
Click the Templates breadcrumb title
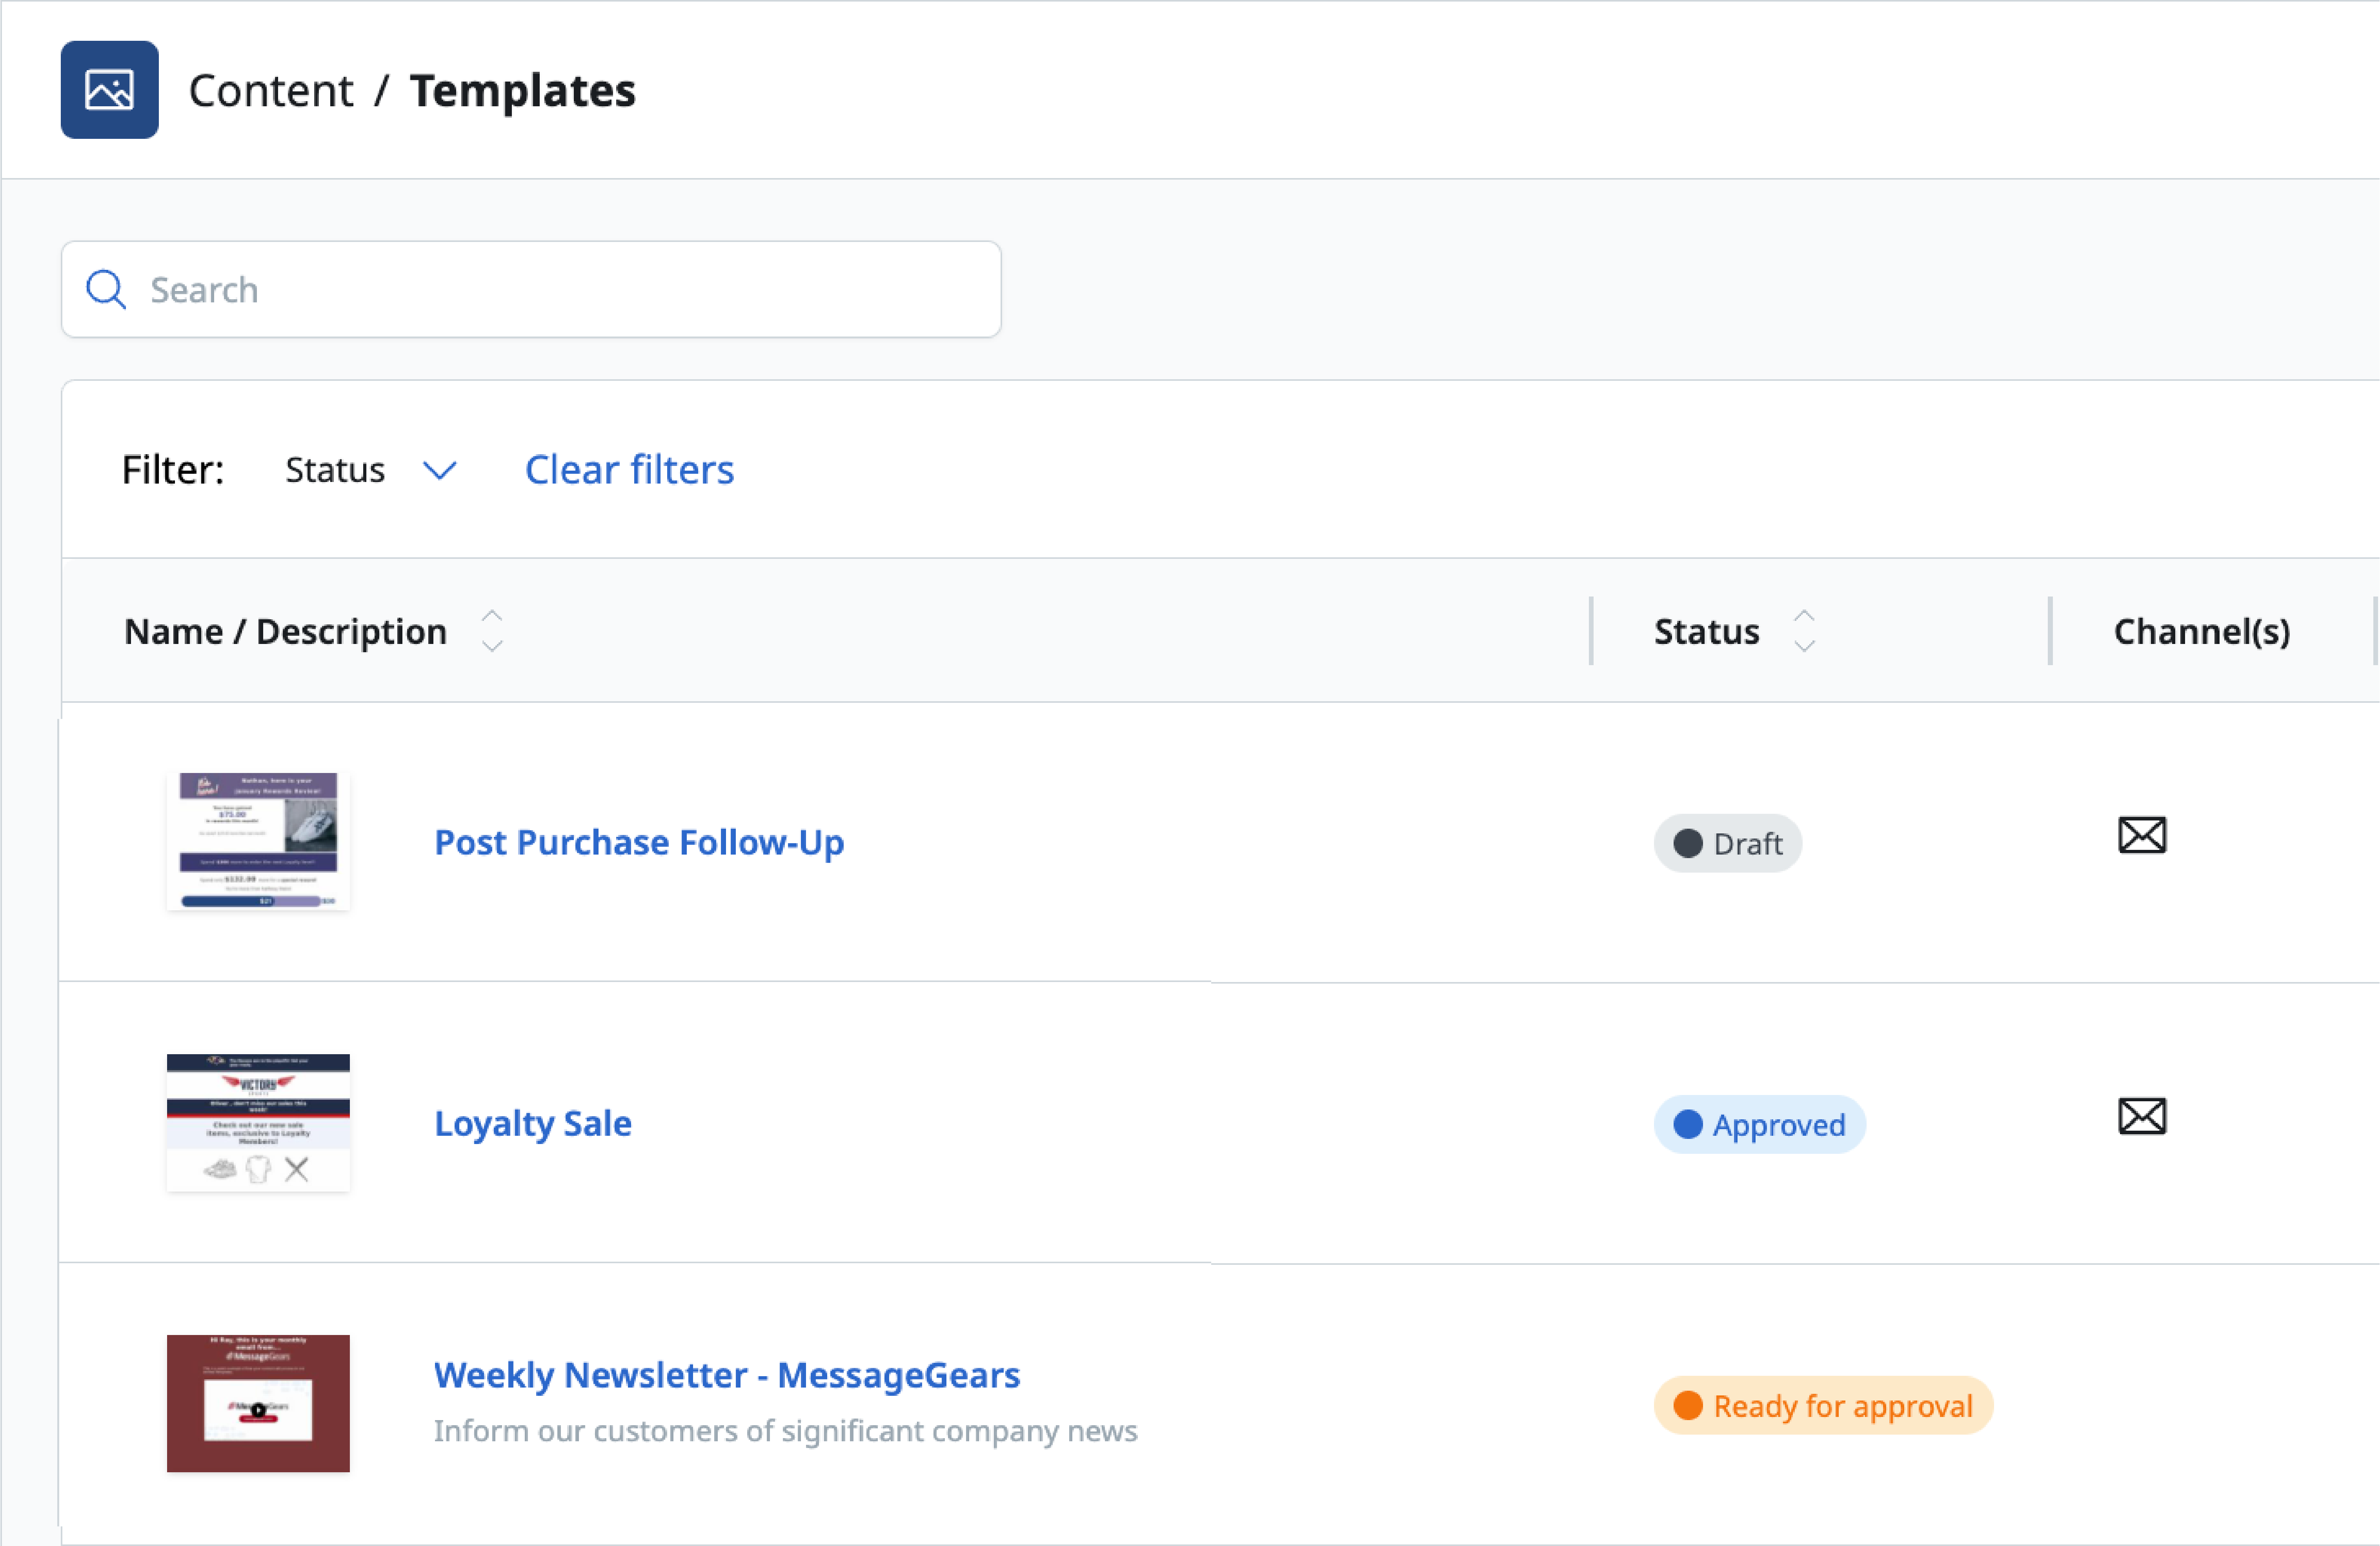[523, 91]
